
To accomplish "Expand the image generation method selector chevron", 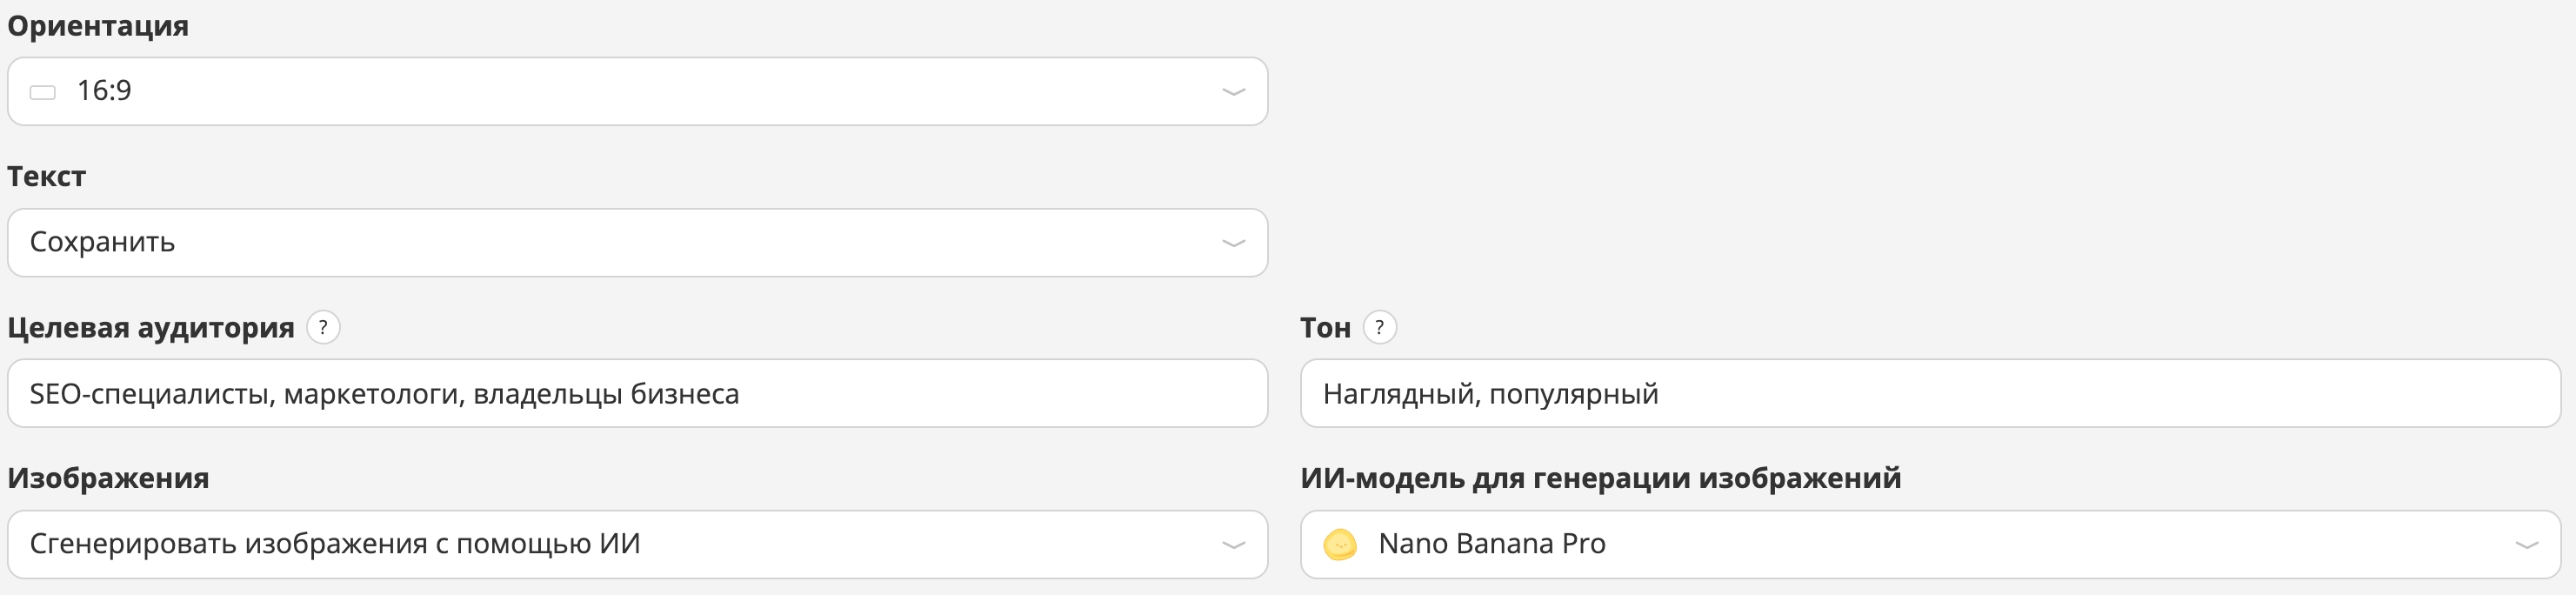I will point(1233,544).
